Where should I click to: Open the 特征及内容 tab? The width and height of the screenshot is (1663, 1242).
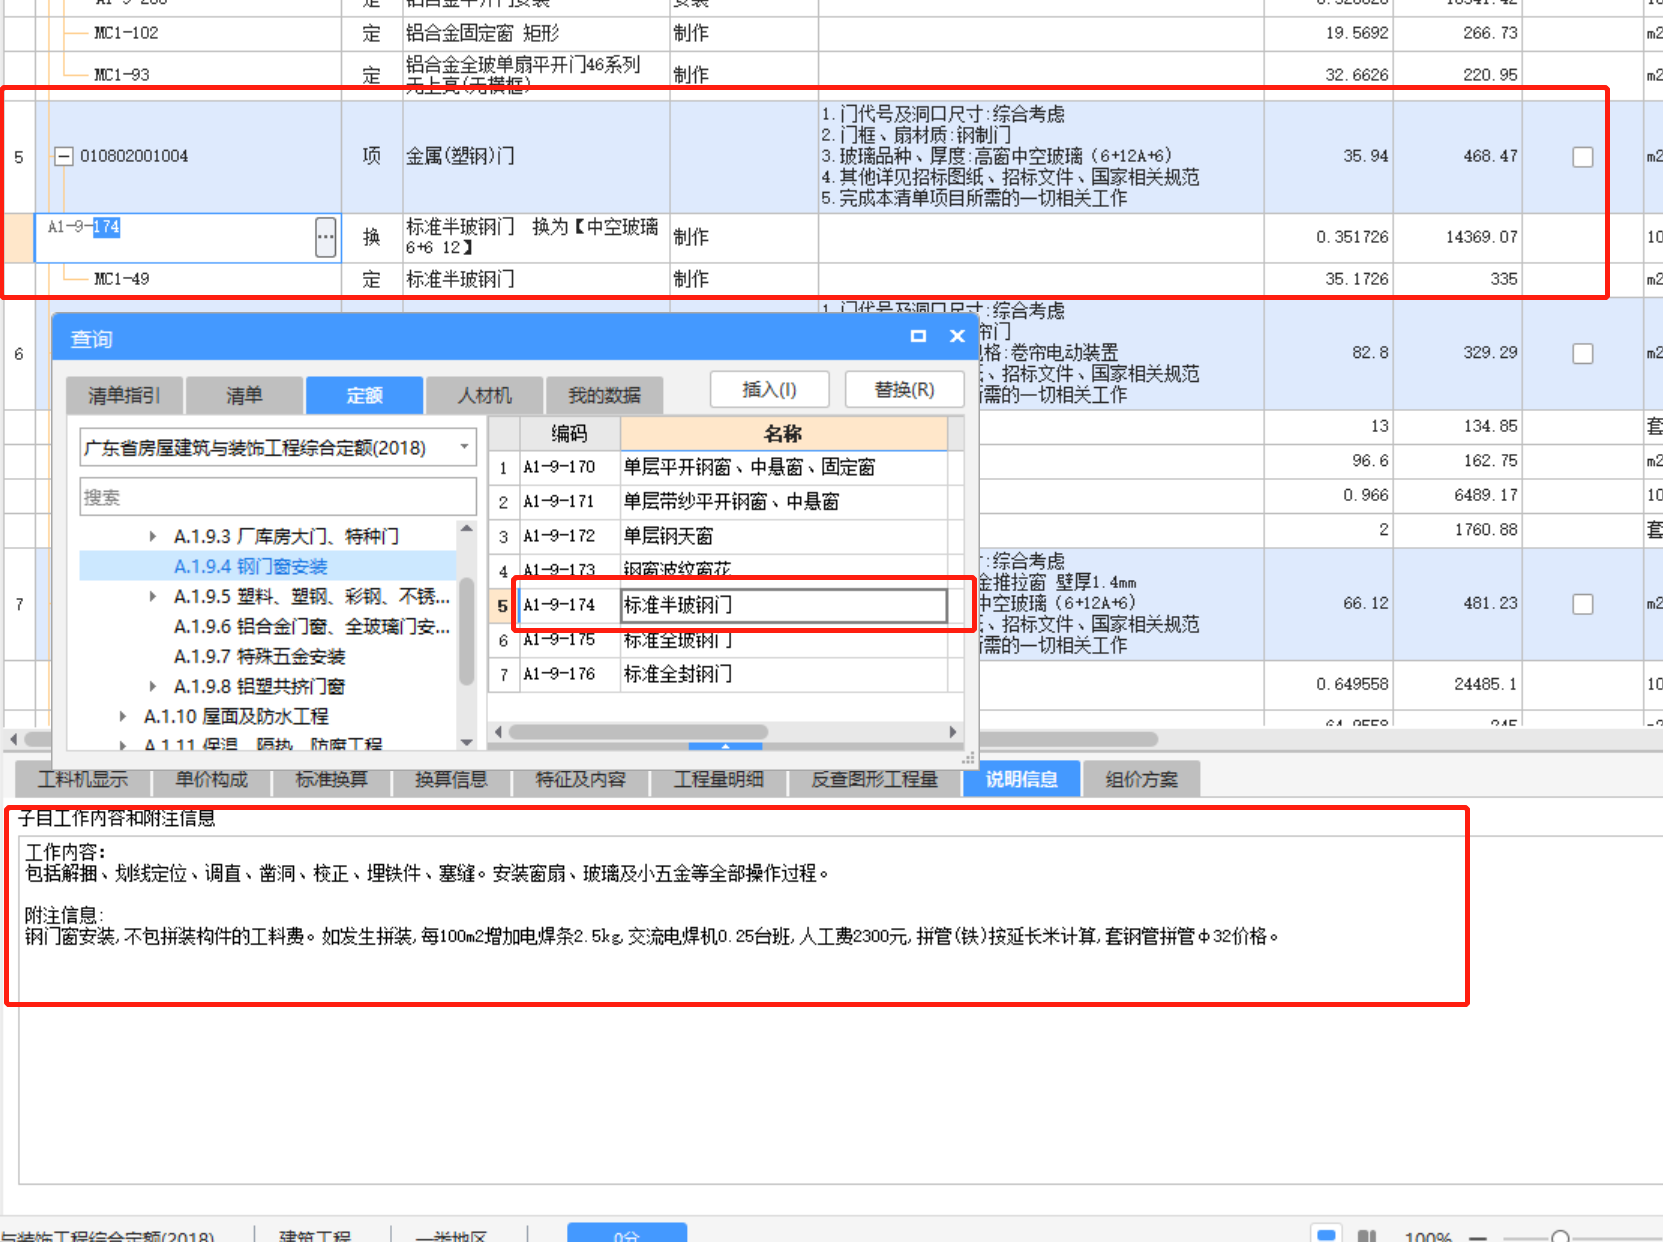pyautogui.click(x=580, y=779)
